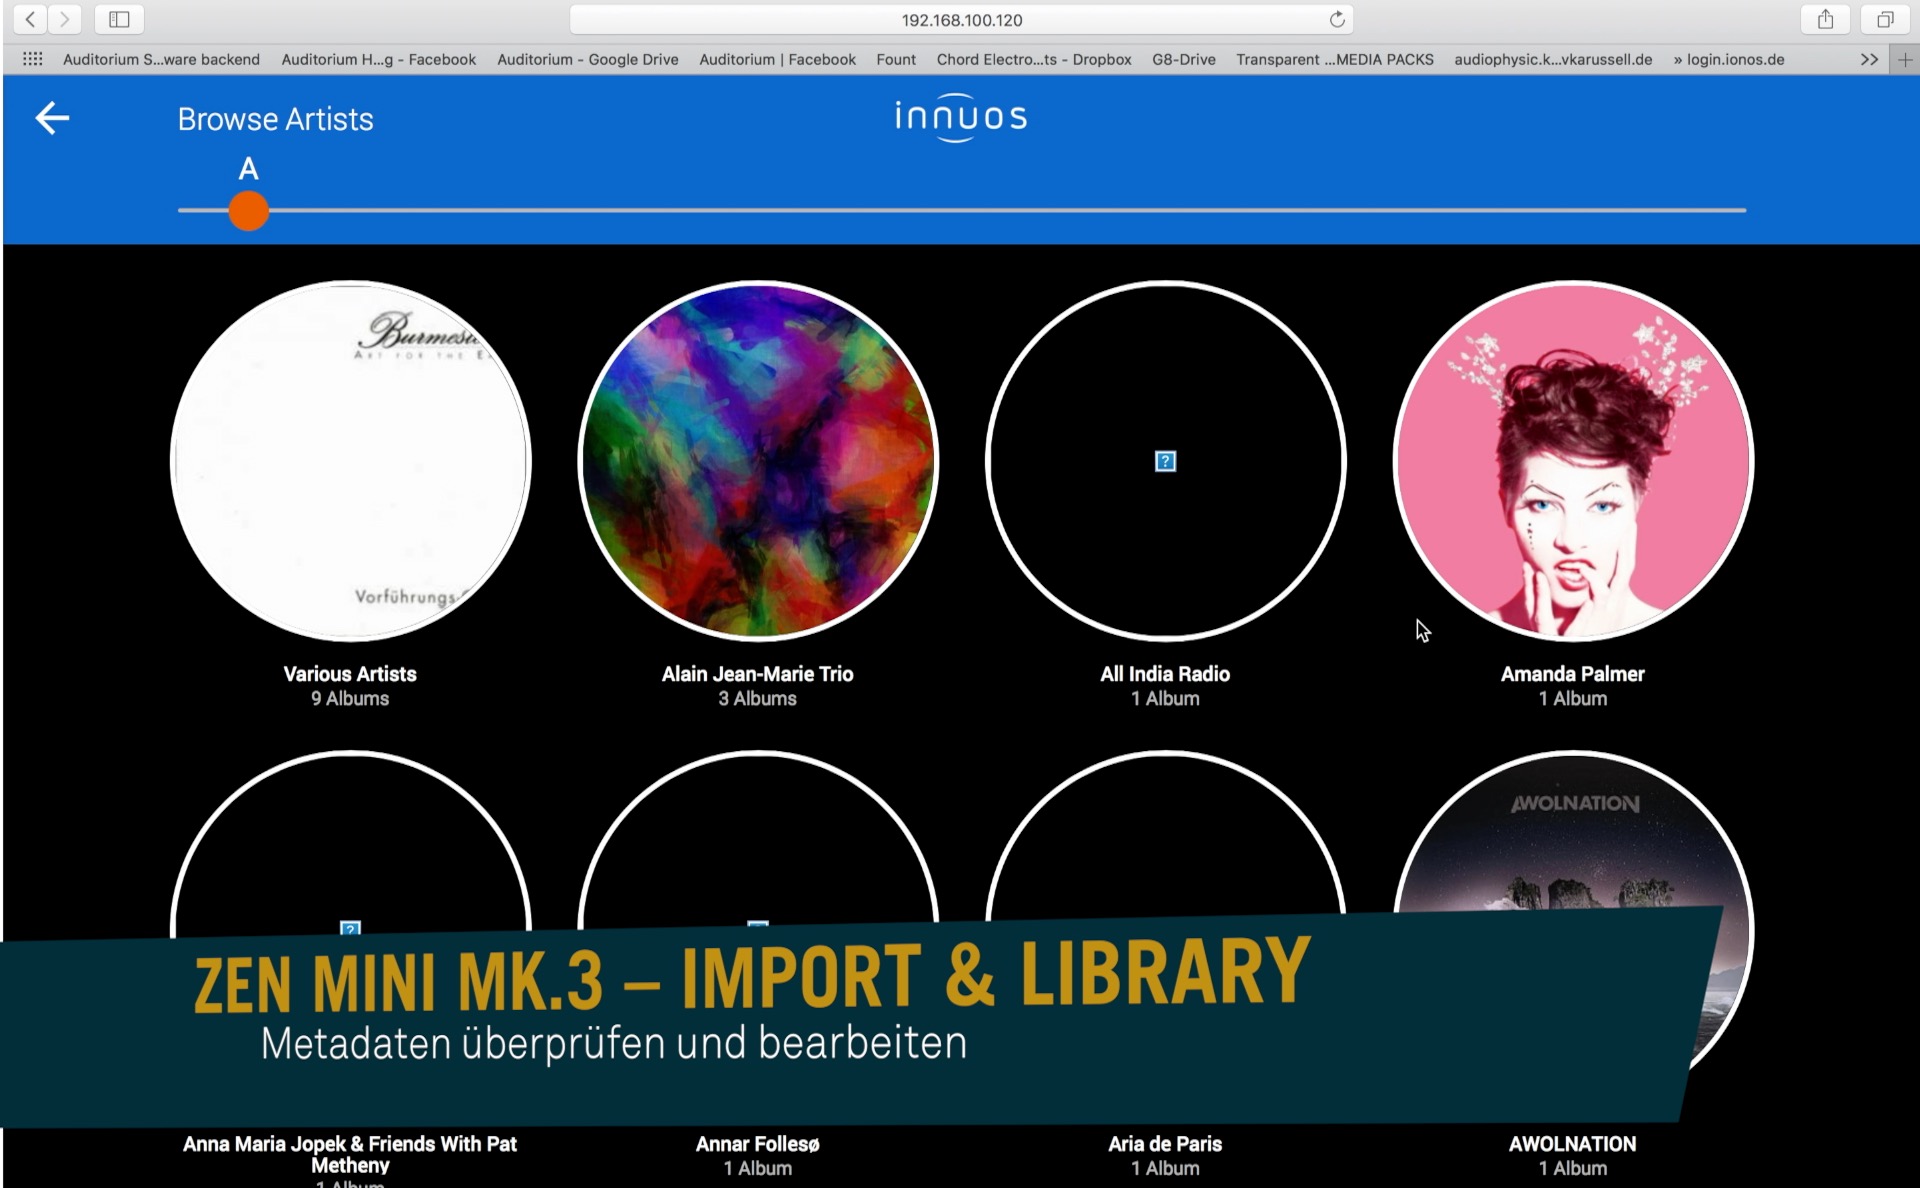The width and height of the screenshot is (1920, 1188).
Task: Click the 3 Albums count text
Action: pyautogui.click(x=758, y=699)
